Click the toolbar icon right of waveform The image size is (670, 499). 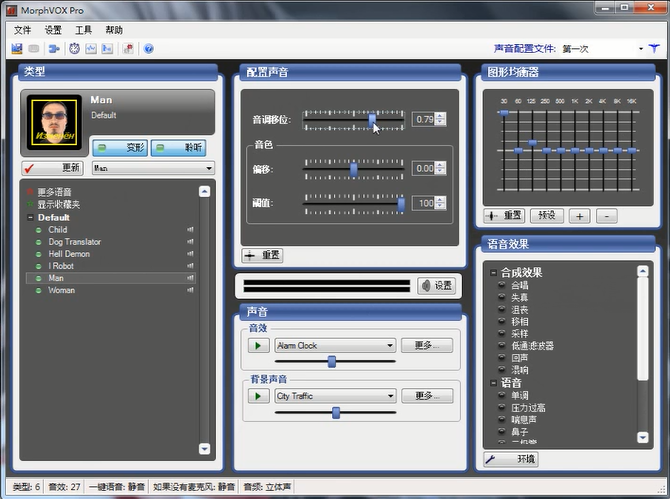[x=107, y=49]
